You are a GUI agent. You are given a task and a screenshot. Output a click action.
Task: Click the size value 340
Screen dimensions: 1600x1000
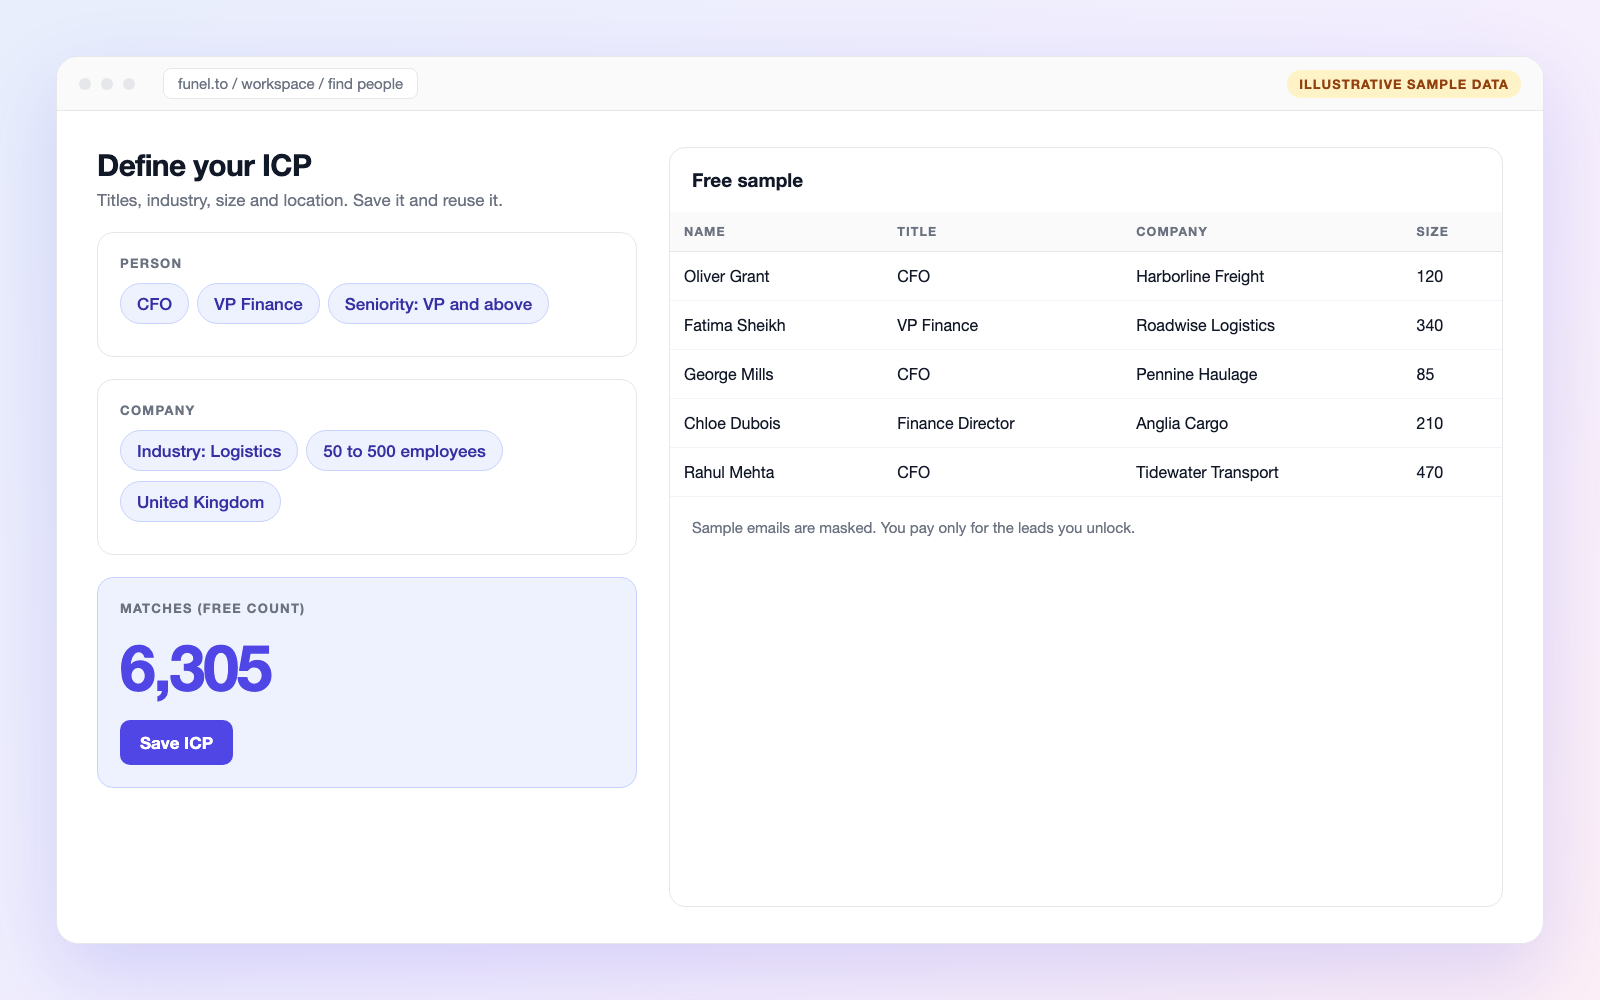(1429, 325)
